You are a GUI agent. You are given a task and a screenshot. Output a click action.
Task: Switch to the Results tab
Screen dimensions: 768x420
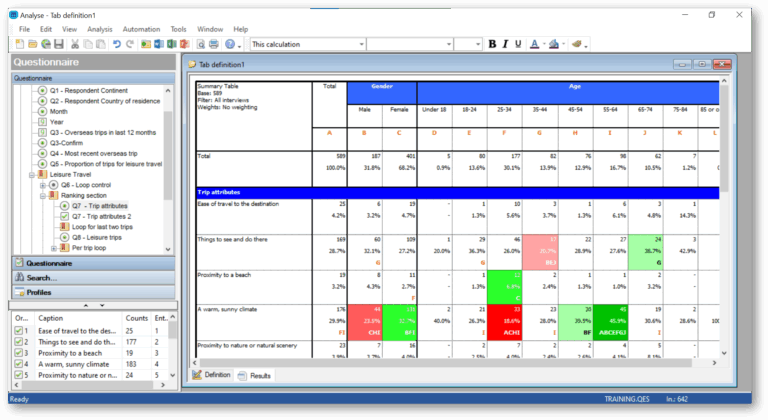(x=260, y=376)
